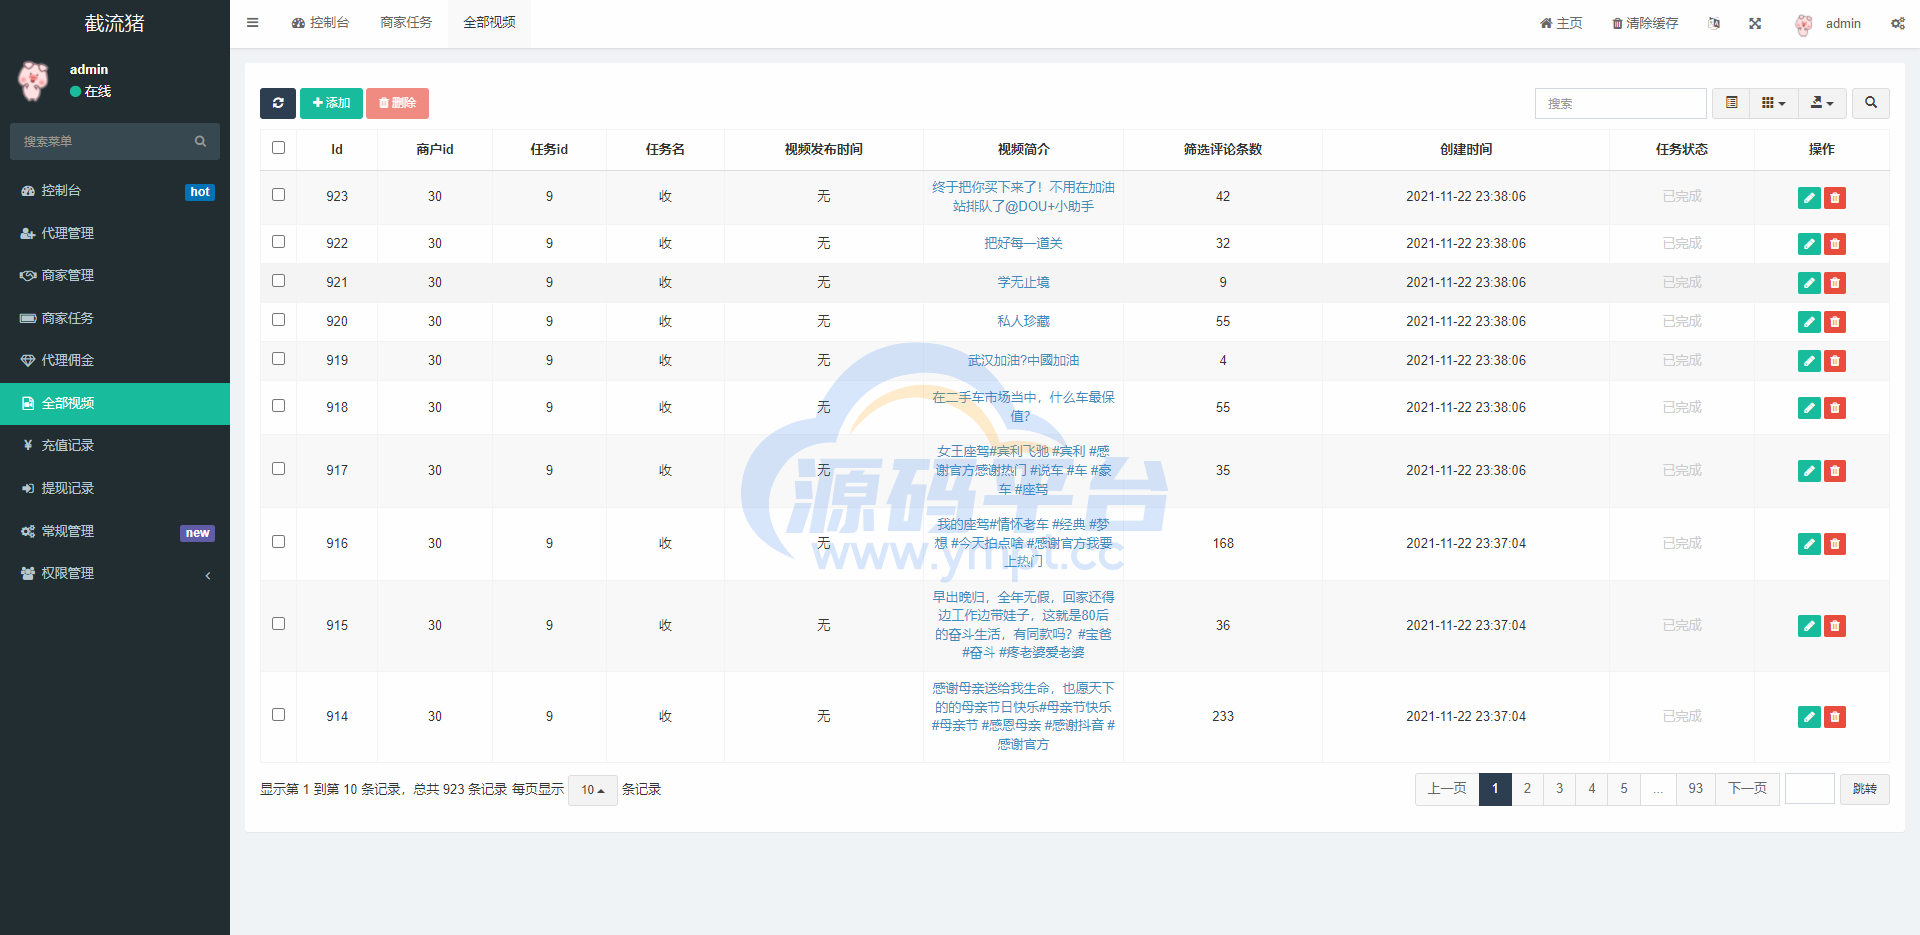Click the green 添加 button

point(331,103)
